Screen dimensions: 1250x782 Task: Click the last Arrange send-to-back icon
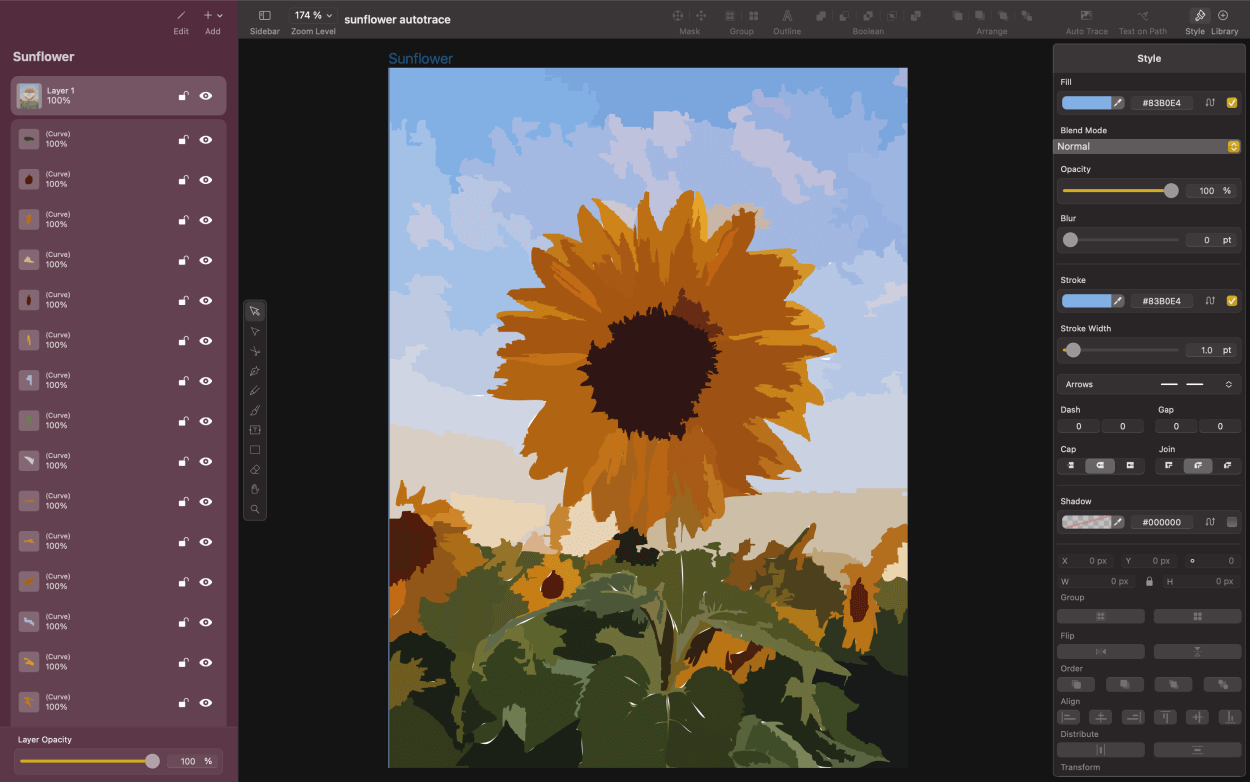pos(1027,16)
